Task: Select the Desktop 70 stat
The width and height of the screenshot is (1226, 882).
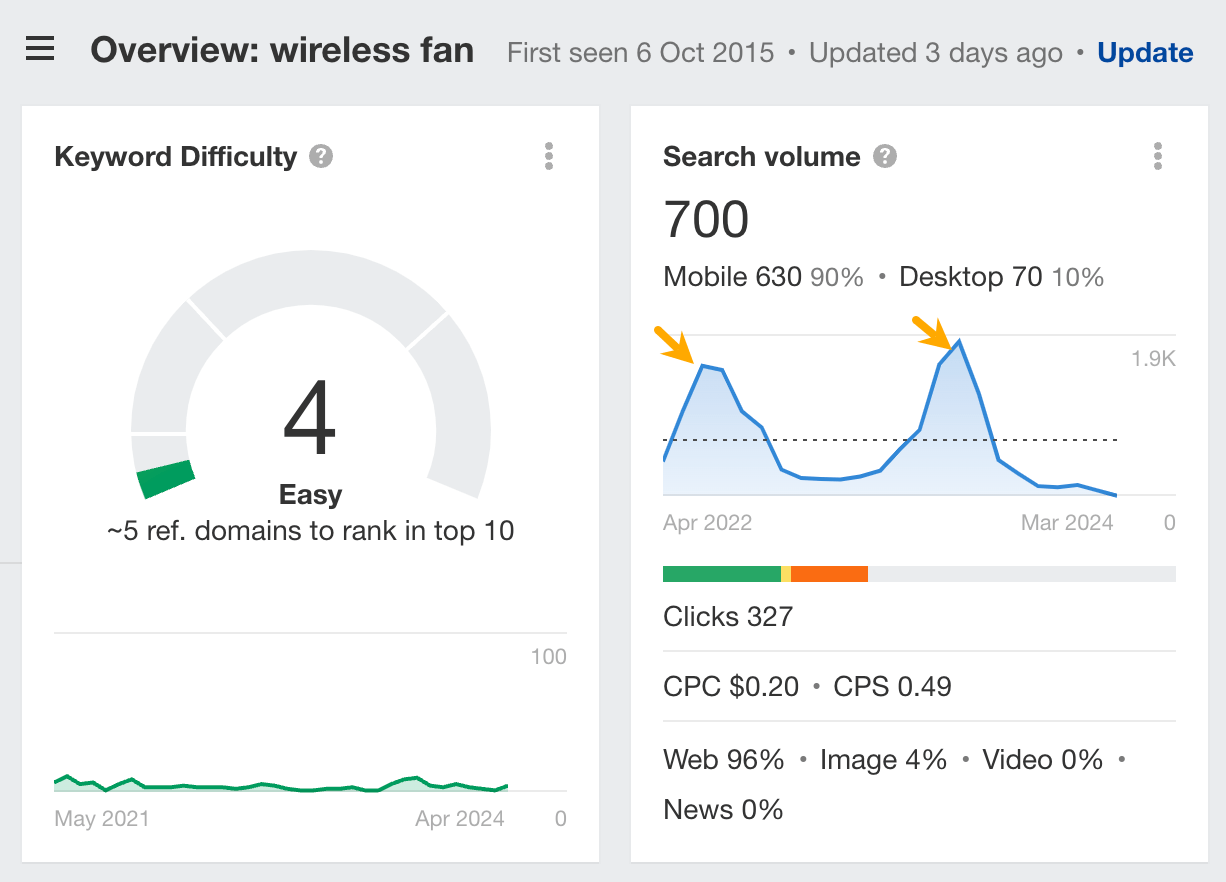Action: click(x=970, y=277)
